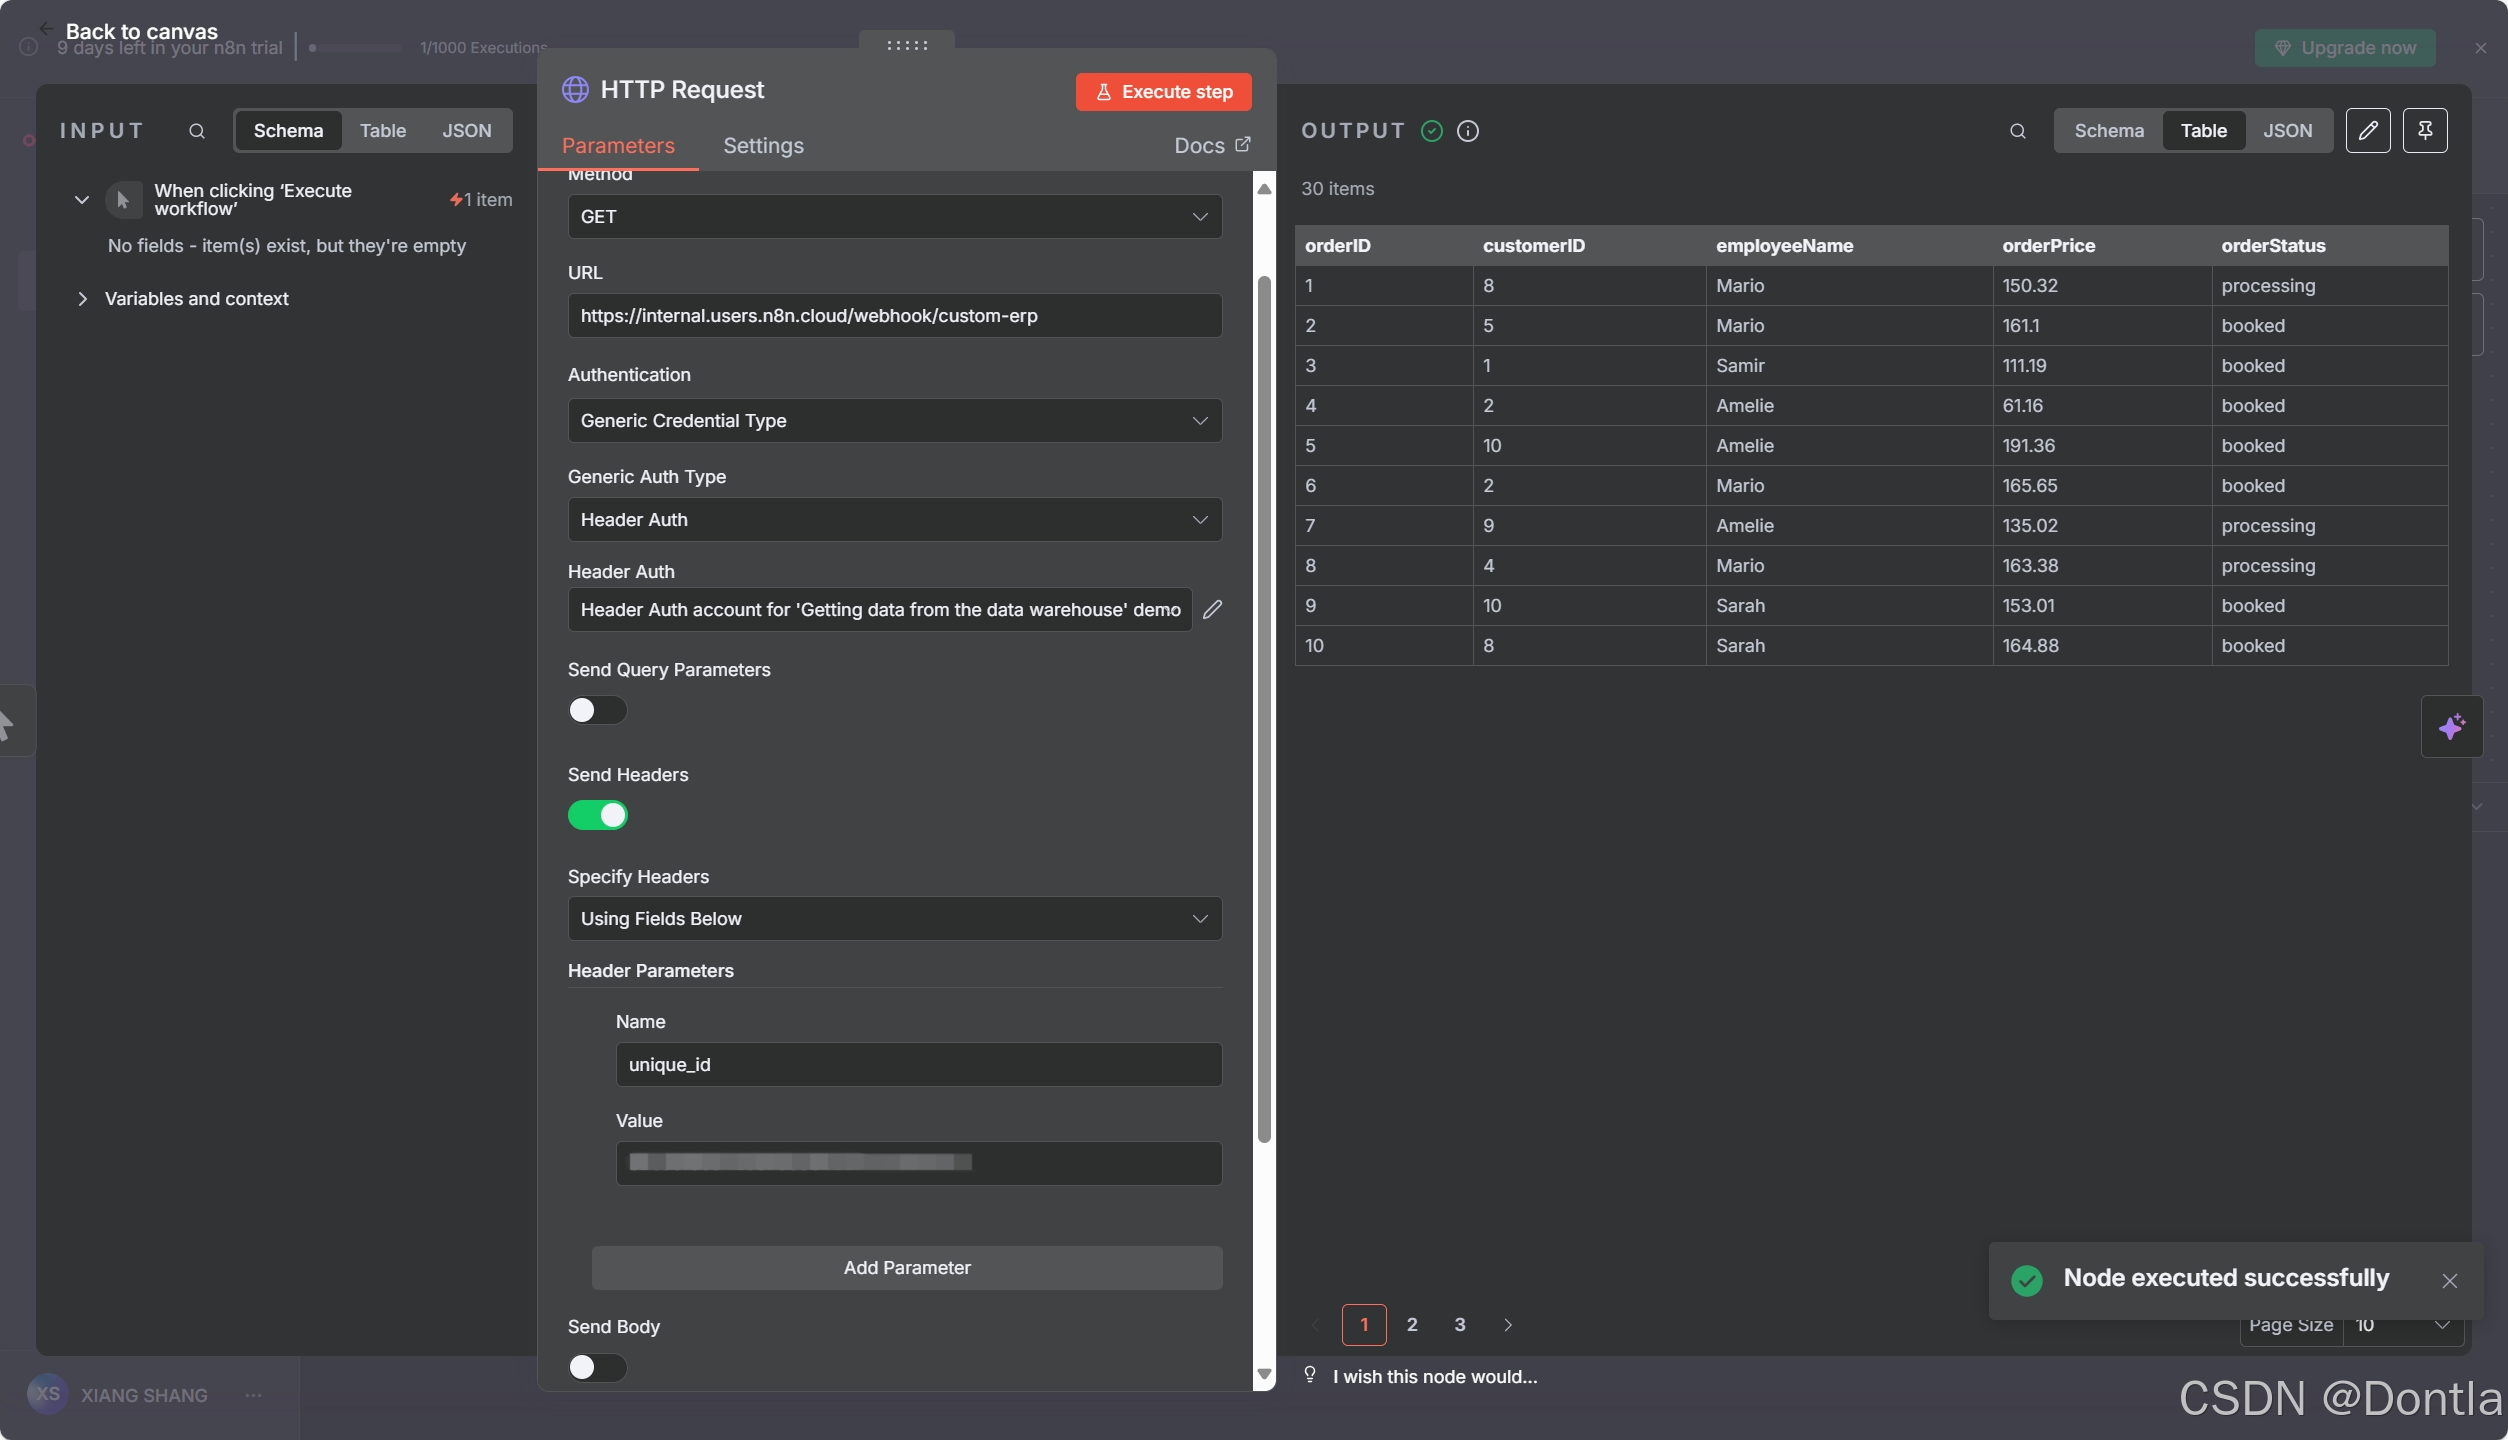Go to output page 3
The height and width of the screenshot is (1440, 2508).
pos(1460,1325)
